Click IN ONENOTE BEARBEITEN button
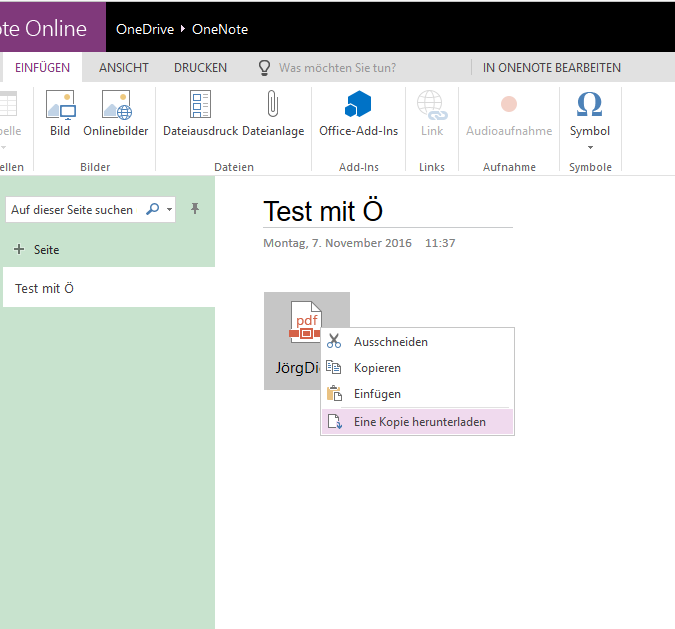 coord(551,68)
